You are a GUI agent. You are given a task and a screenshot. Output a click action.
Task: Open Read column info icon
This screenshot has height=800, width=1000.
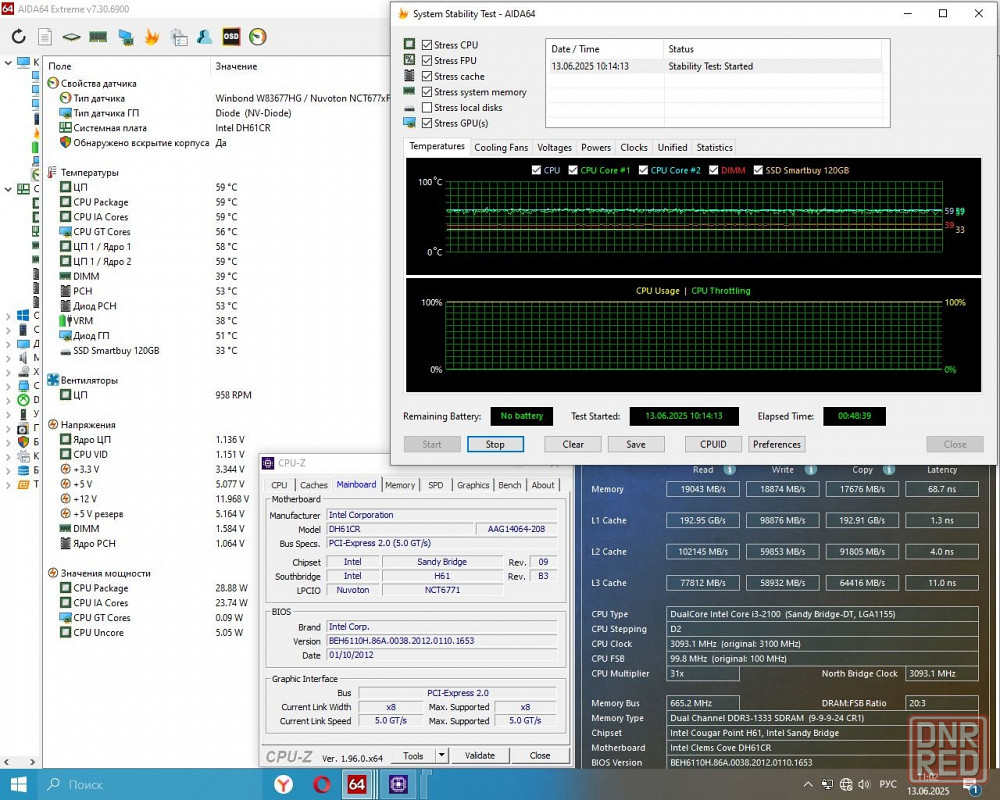pyautogui.click(x=730, y=470)
